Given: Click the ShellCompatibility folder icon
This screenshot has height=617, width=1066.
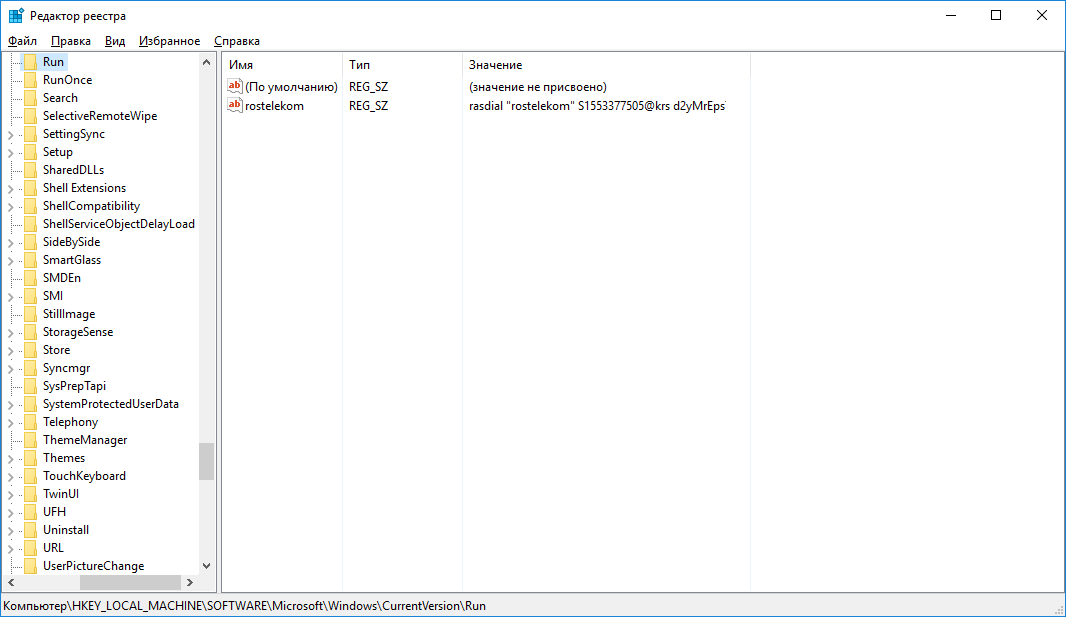Looking at the screenshot, I should 31,206.
